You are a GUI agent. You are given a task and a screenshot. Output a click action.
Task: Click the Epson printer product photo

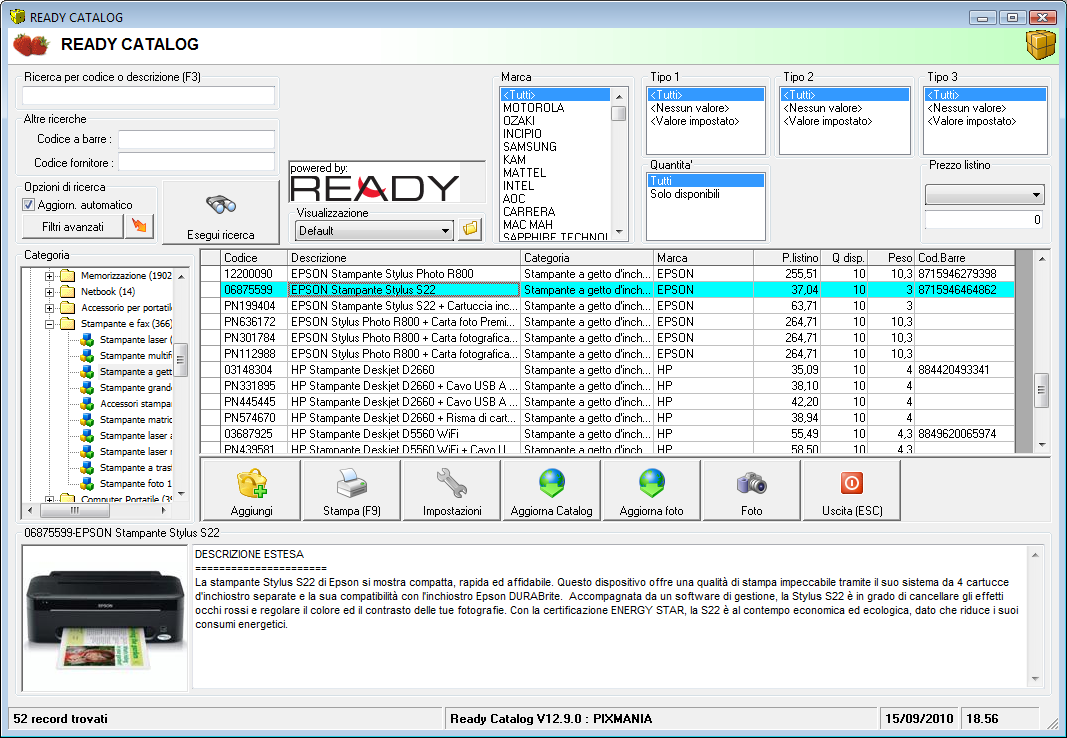click(x=105, y=618)
